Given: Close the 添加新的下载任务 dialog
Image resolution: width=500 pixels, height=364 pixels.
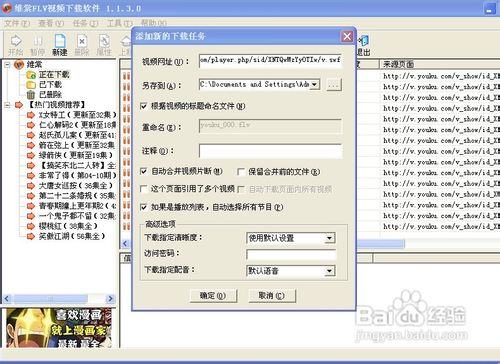Looking at the screenshot, I should pyautogui.click(x=347, y=36).
